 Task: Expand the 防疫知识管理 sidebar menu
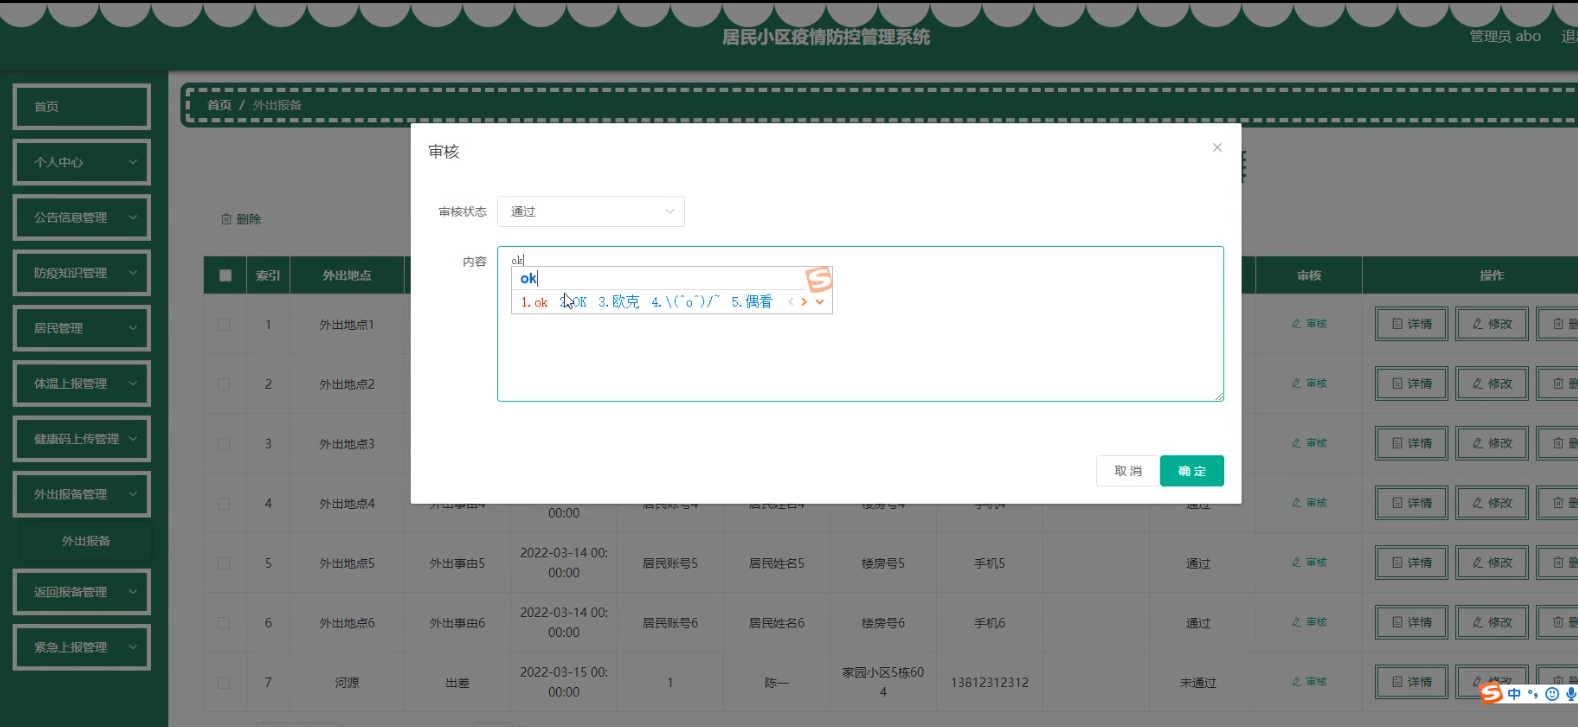[82, 273]
